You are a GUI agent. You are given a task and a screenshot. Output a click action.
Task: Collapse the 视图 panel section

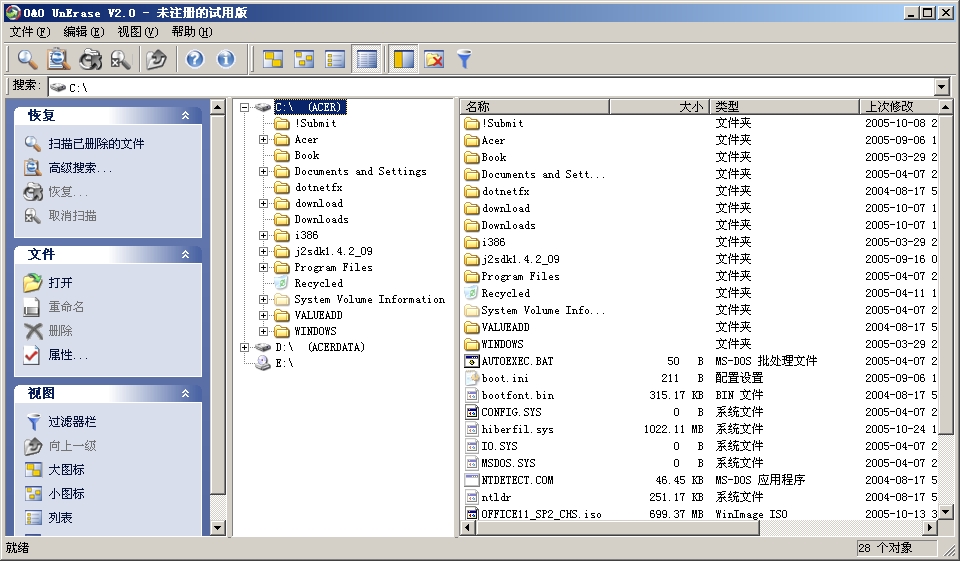point(186,393)
